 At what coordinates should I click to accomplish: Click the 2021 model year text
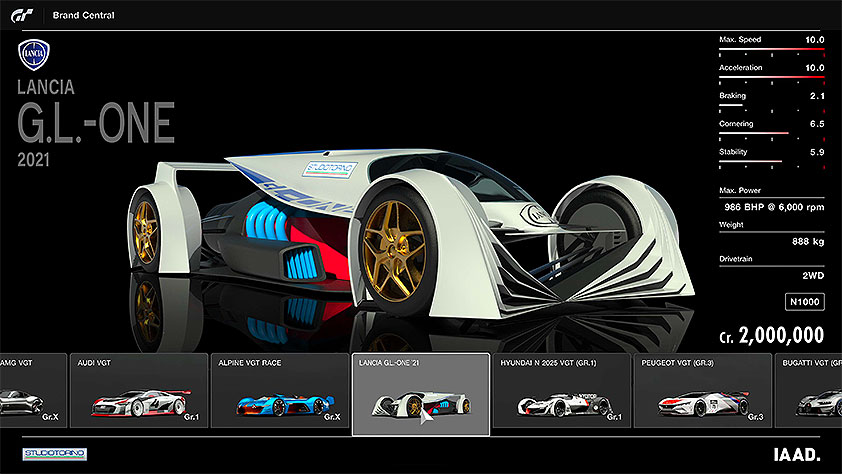(33, 160)
